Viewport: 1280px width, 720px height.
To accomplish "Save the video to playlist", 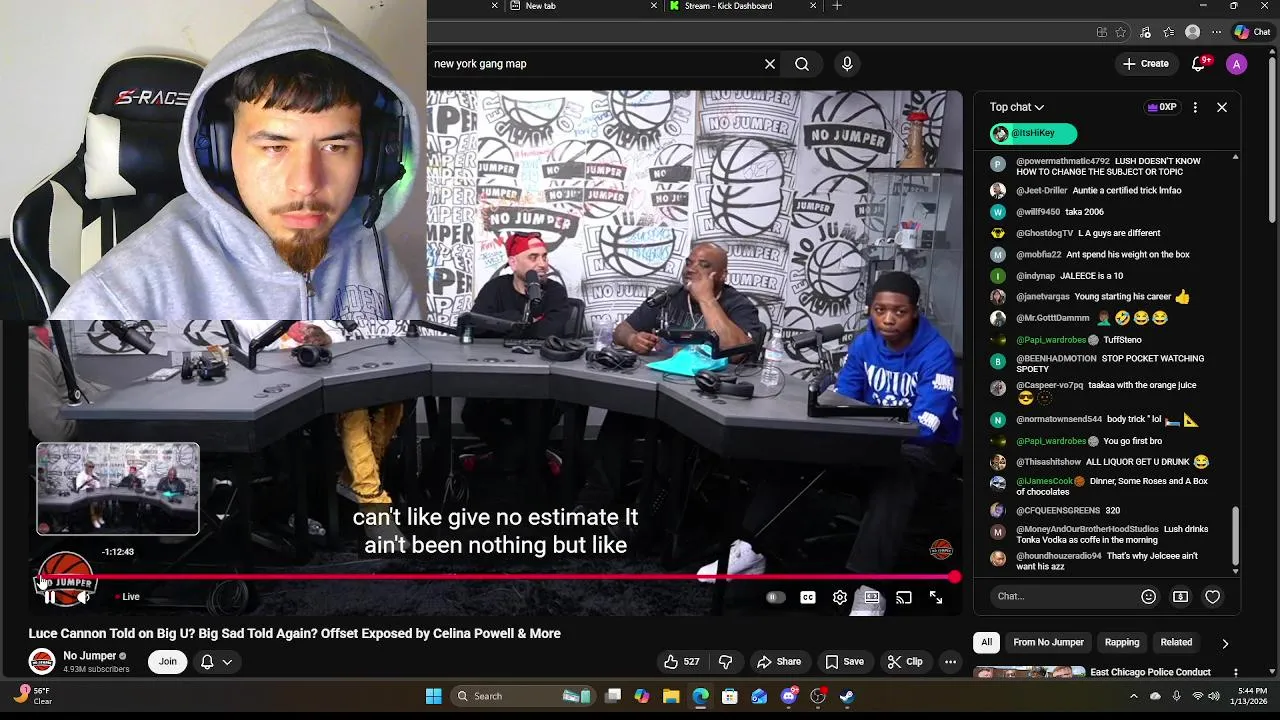I will pos(844,661).
